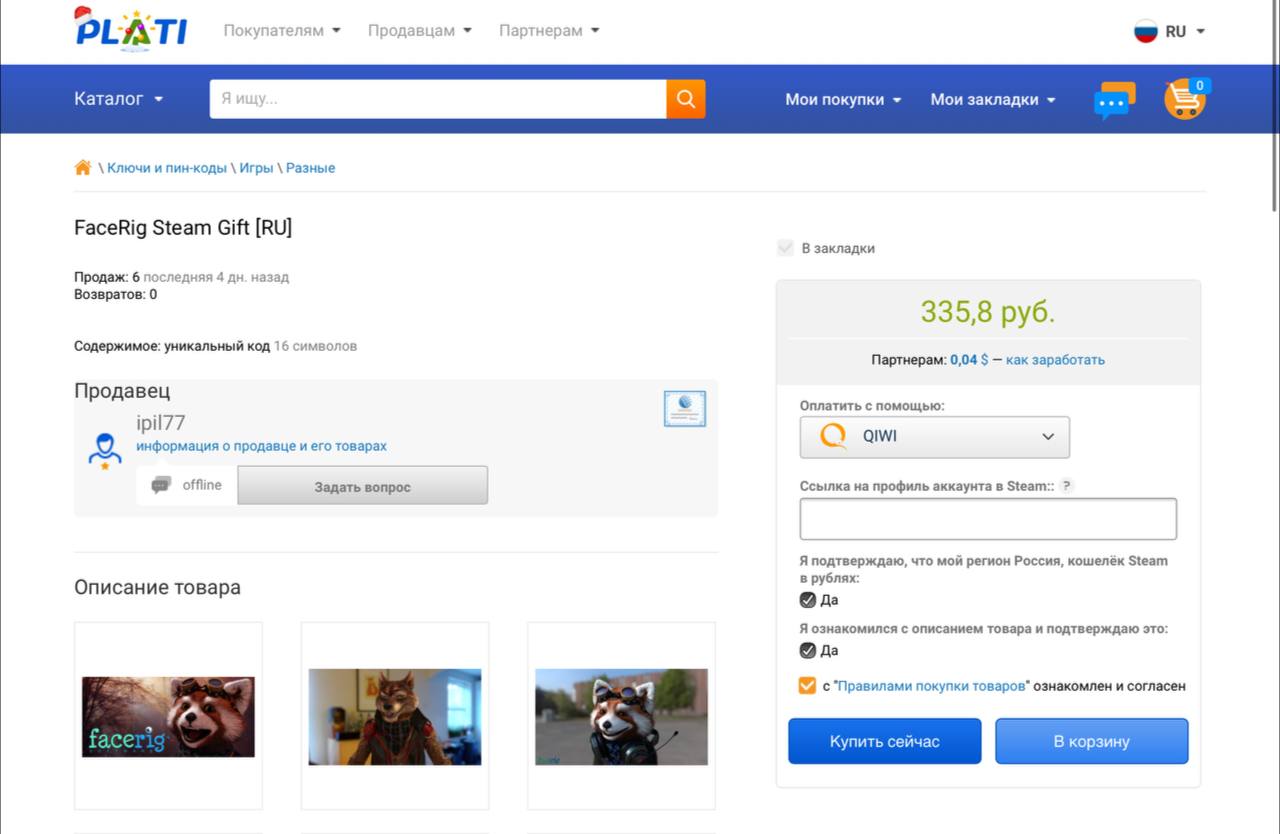Click the 'В корзину' button
1280x834 pixels.
(x=1092, y=741)
